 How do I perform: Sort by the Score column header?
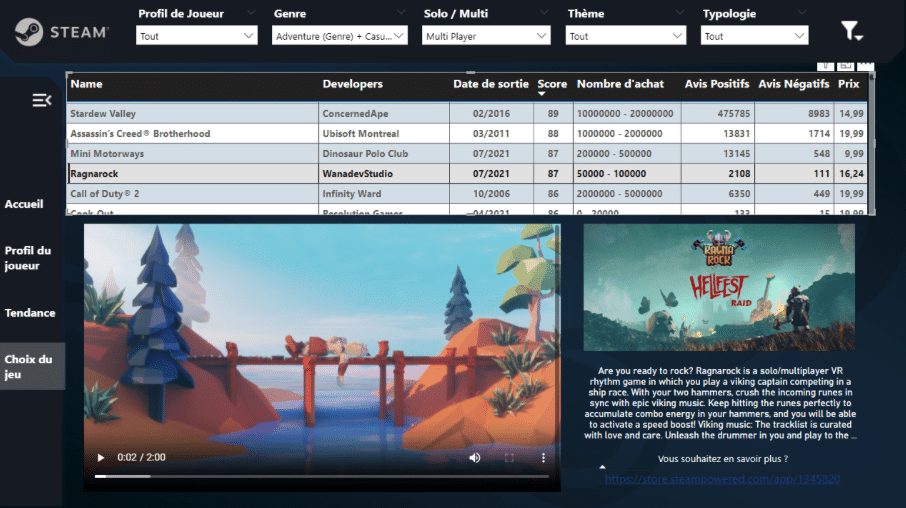(x=552, y=84)
